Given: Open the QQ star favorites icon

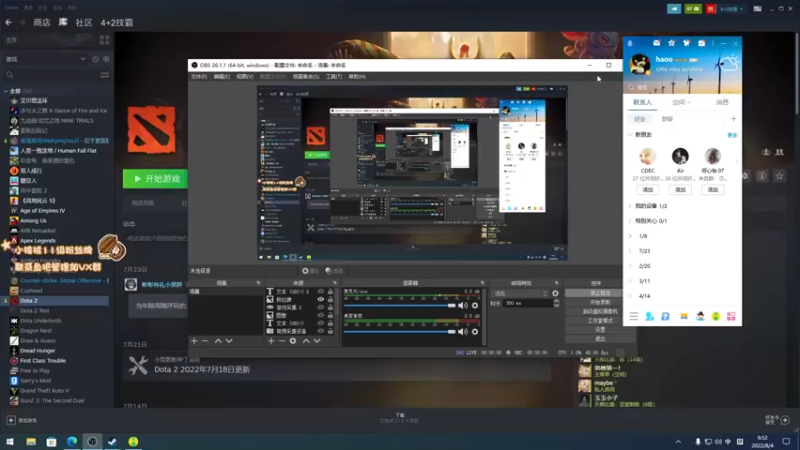Looking at the screenshot, I should 671,43.
